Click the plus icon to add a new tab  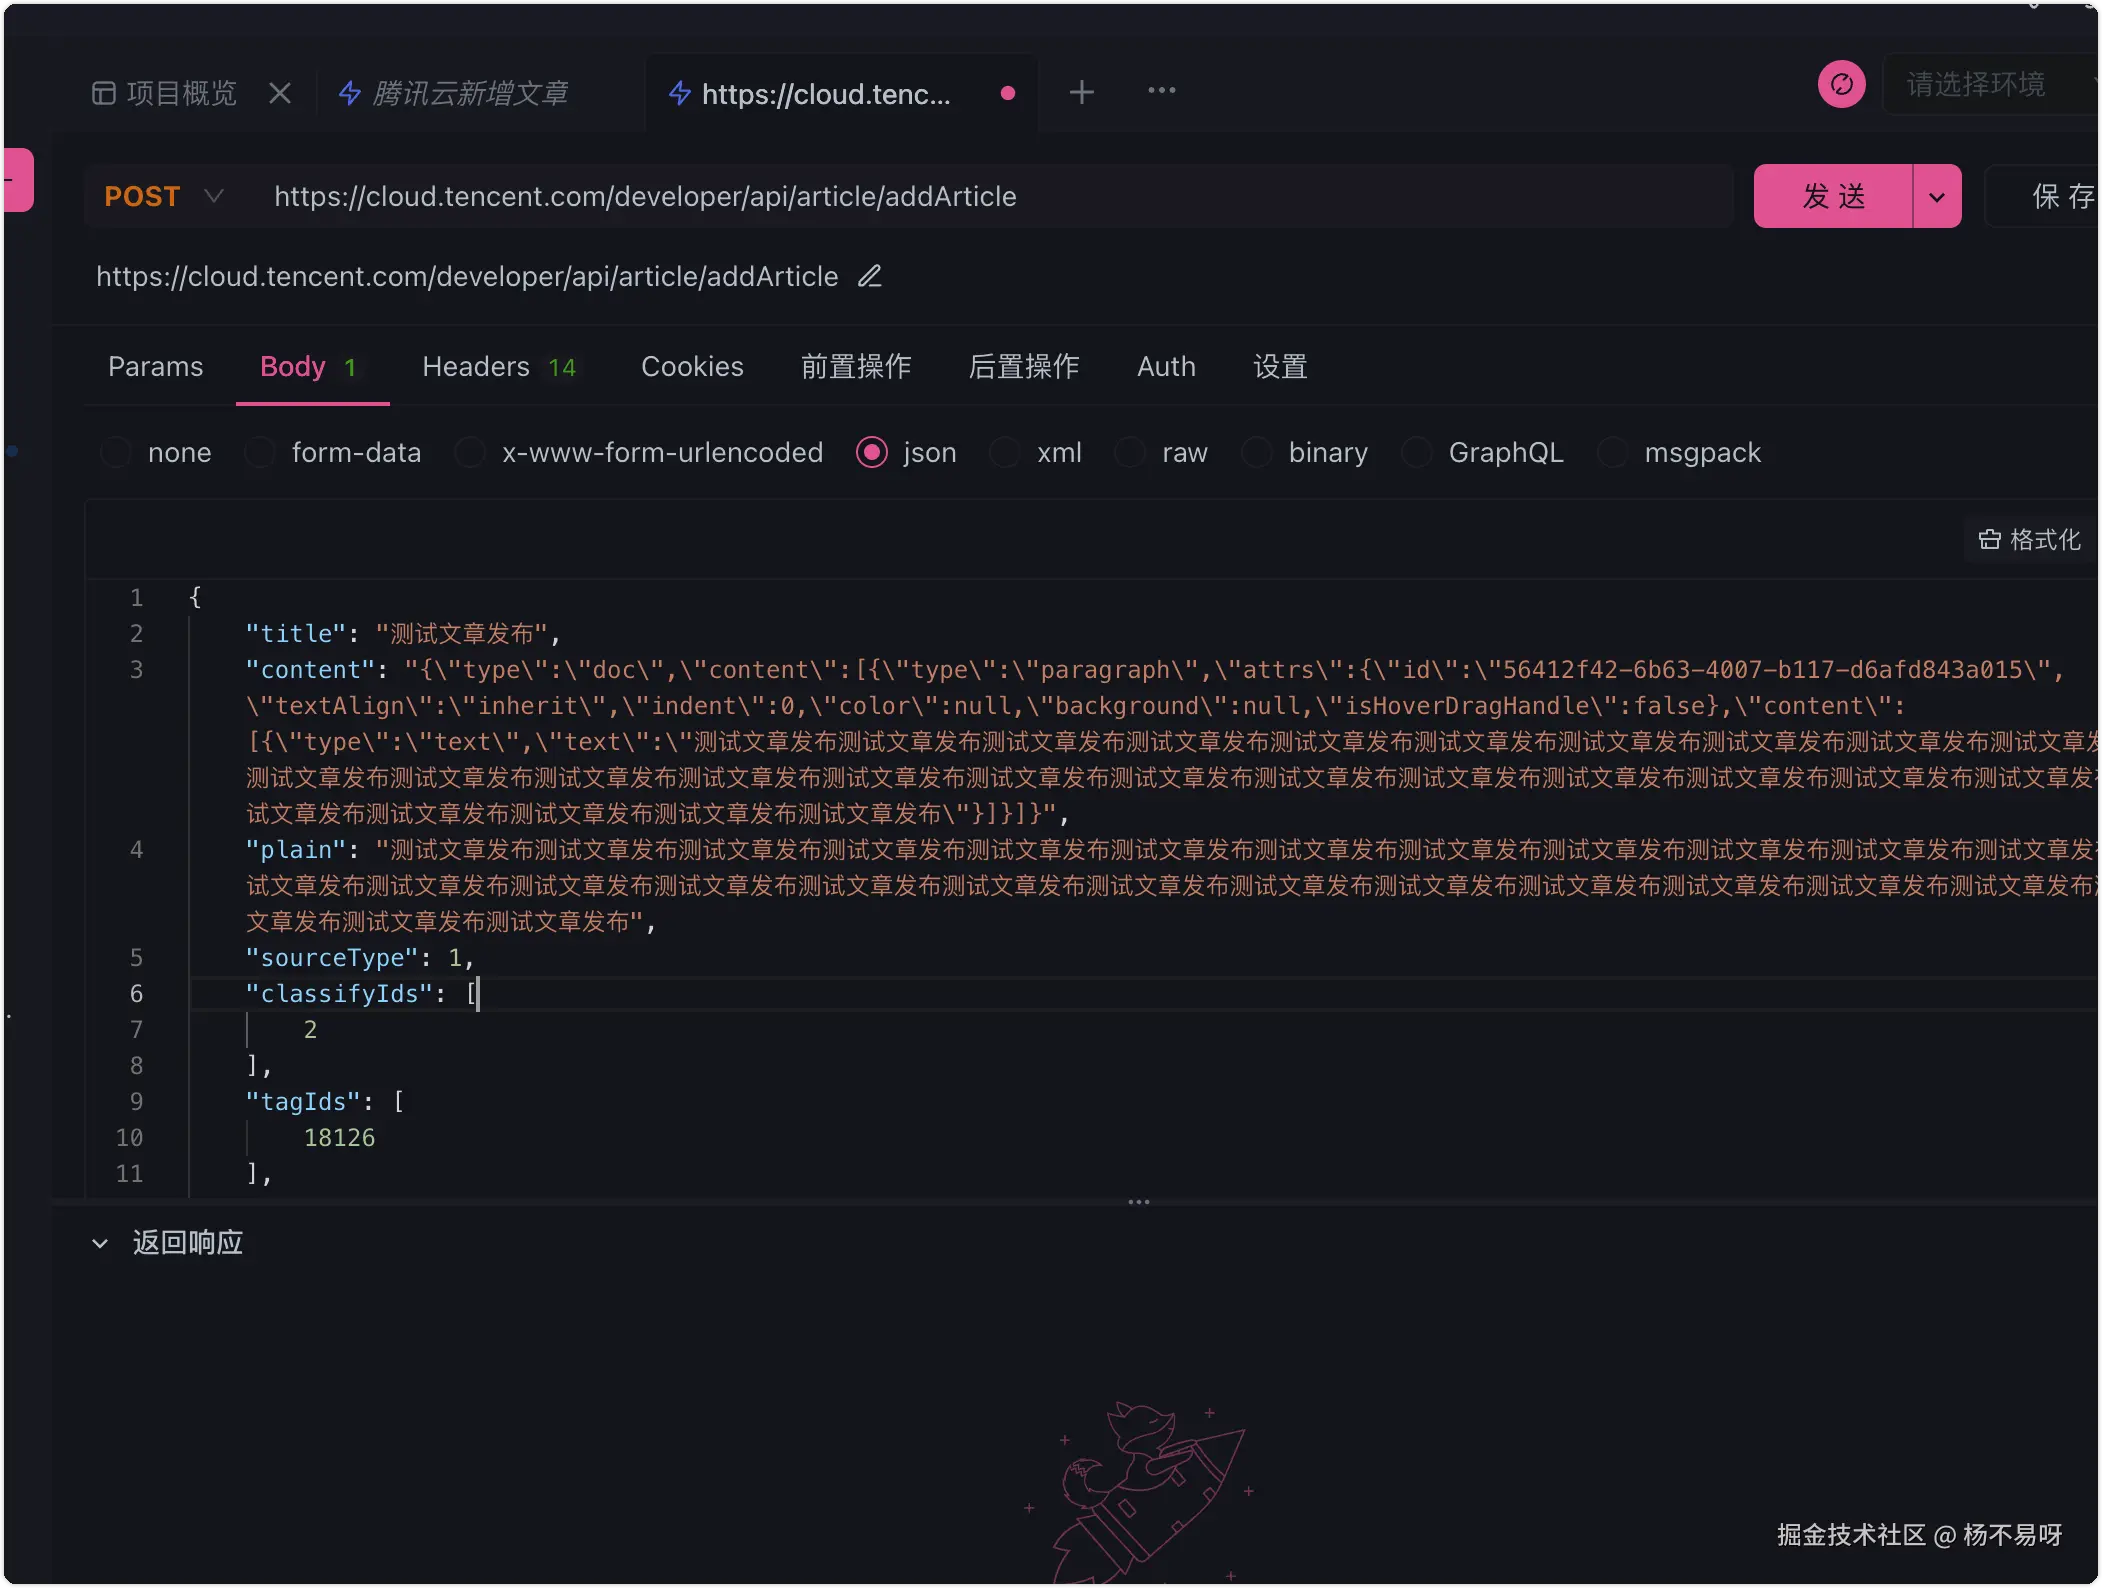click(1081, 93)
